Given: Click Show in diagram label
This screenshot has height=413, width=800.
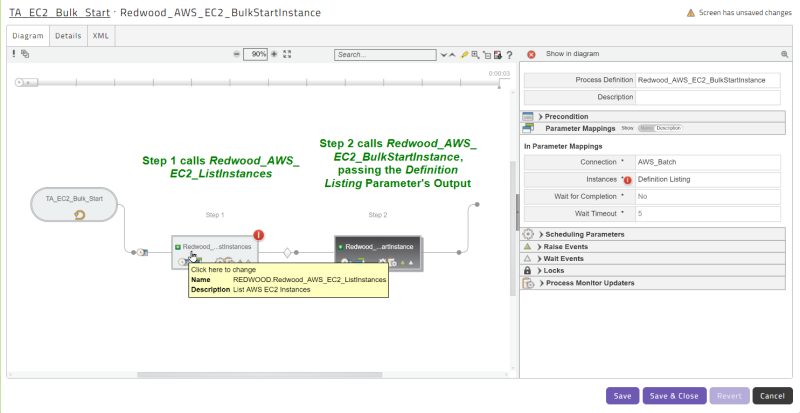Looking at the screenshot, I should click(572, 54).
